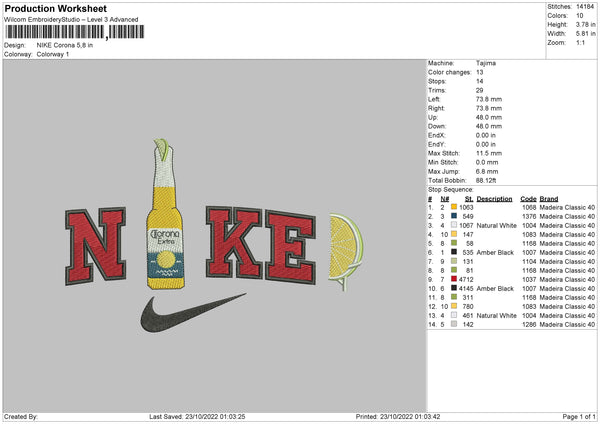Click the lime wedge beside the letter E

pos(346,251)
